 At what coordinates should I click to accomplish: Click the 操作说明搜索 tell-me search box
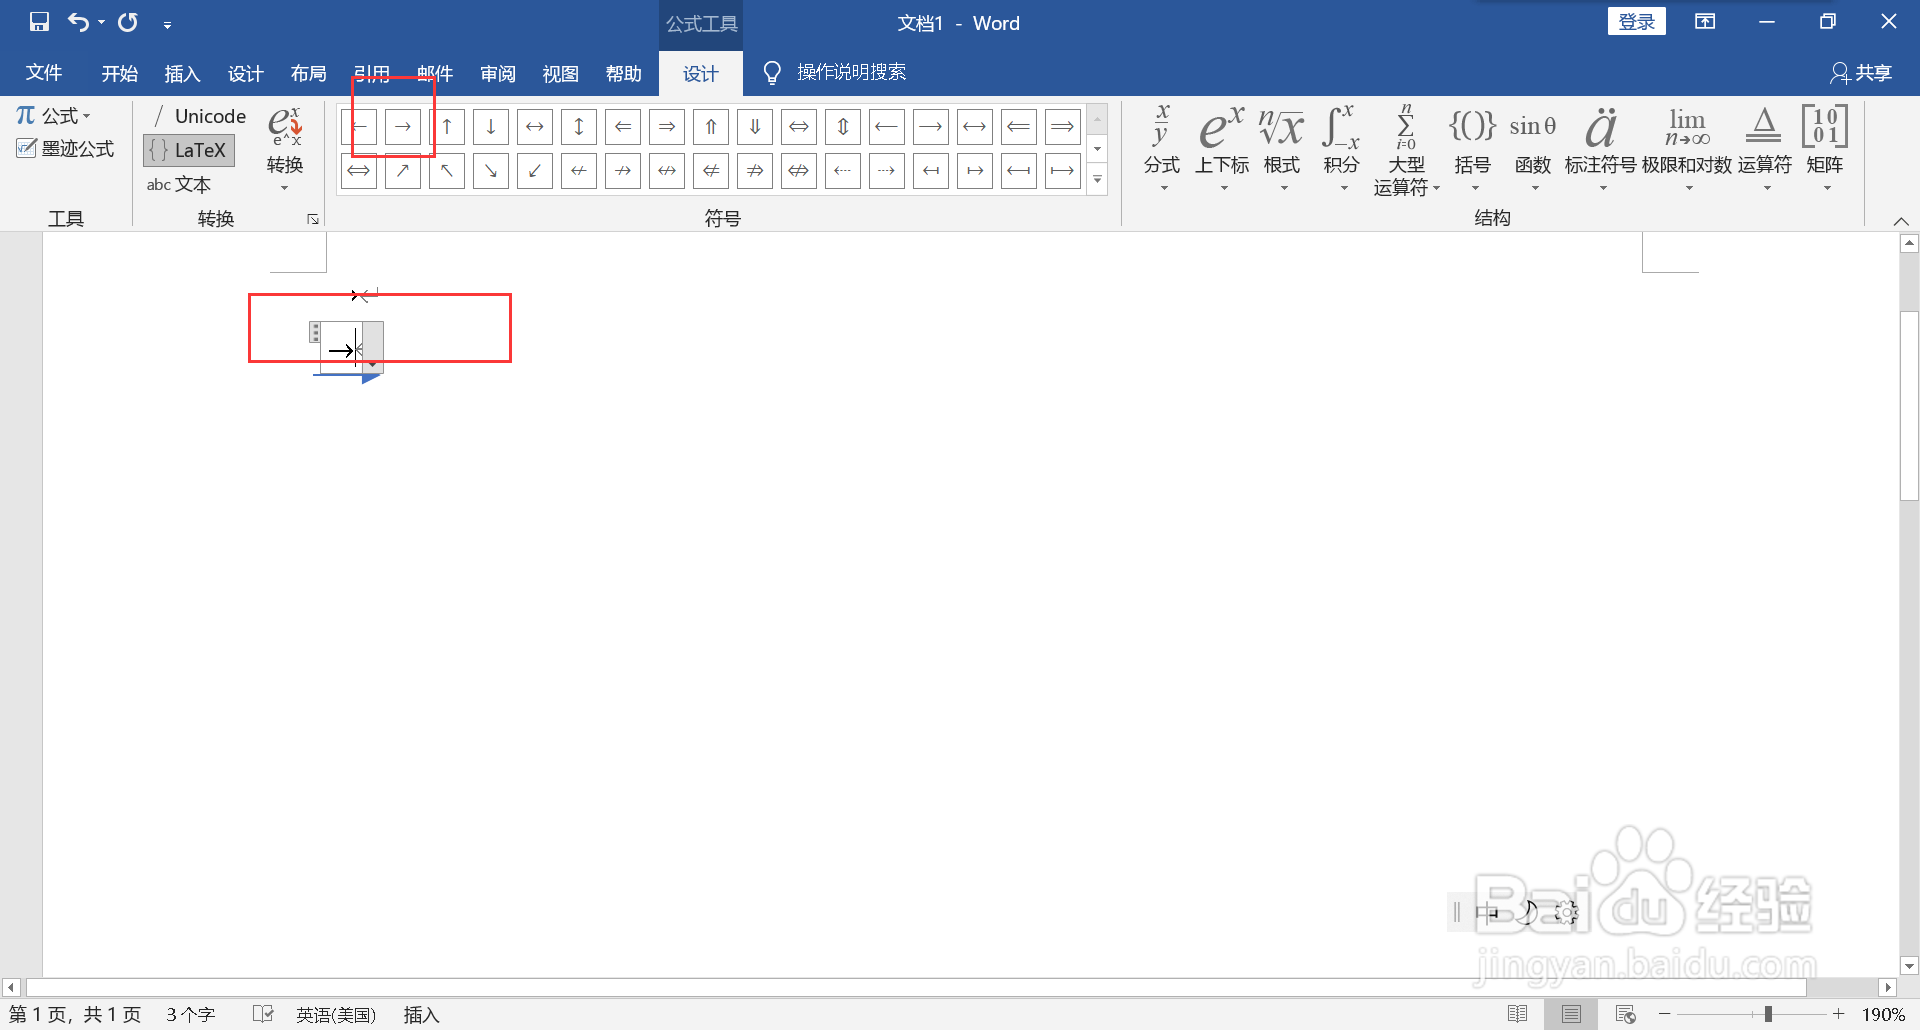click(835, 72)
